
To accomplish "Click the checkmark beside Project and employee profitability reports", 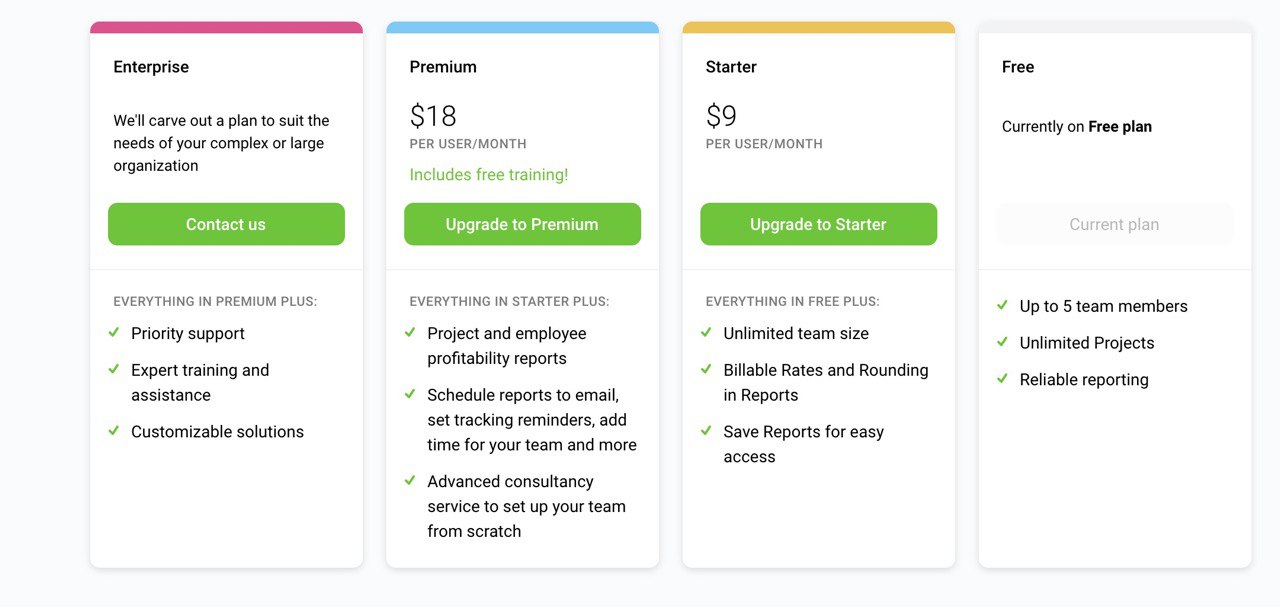I will pos(410,332).
